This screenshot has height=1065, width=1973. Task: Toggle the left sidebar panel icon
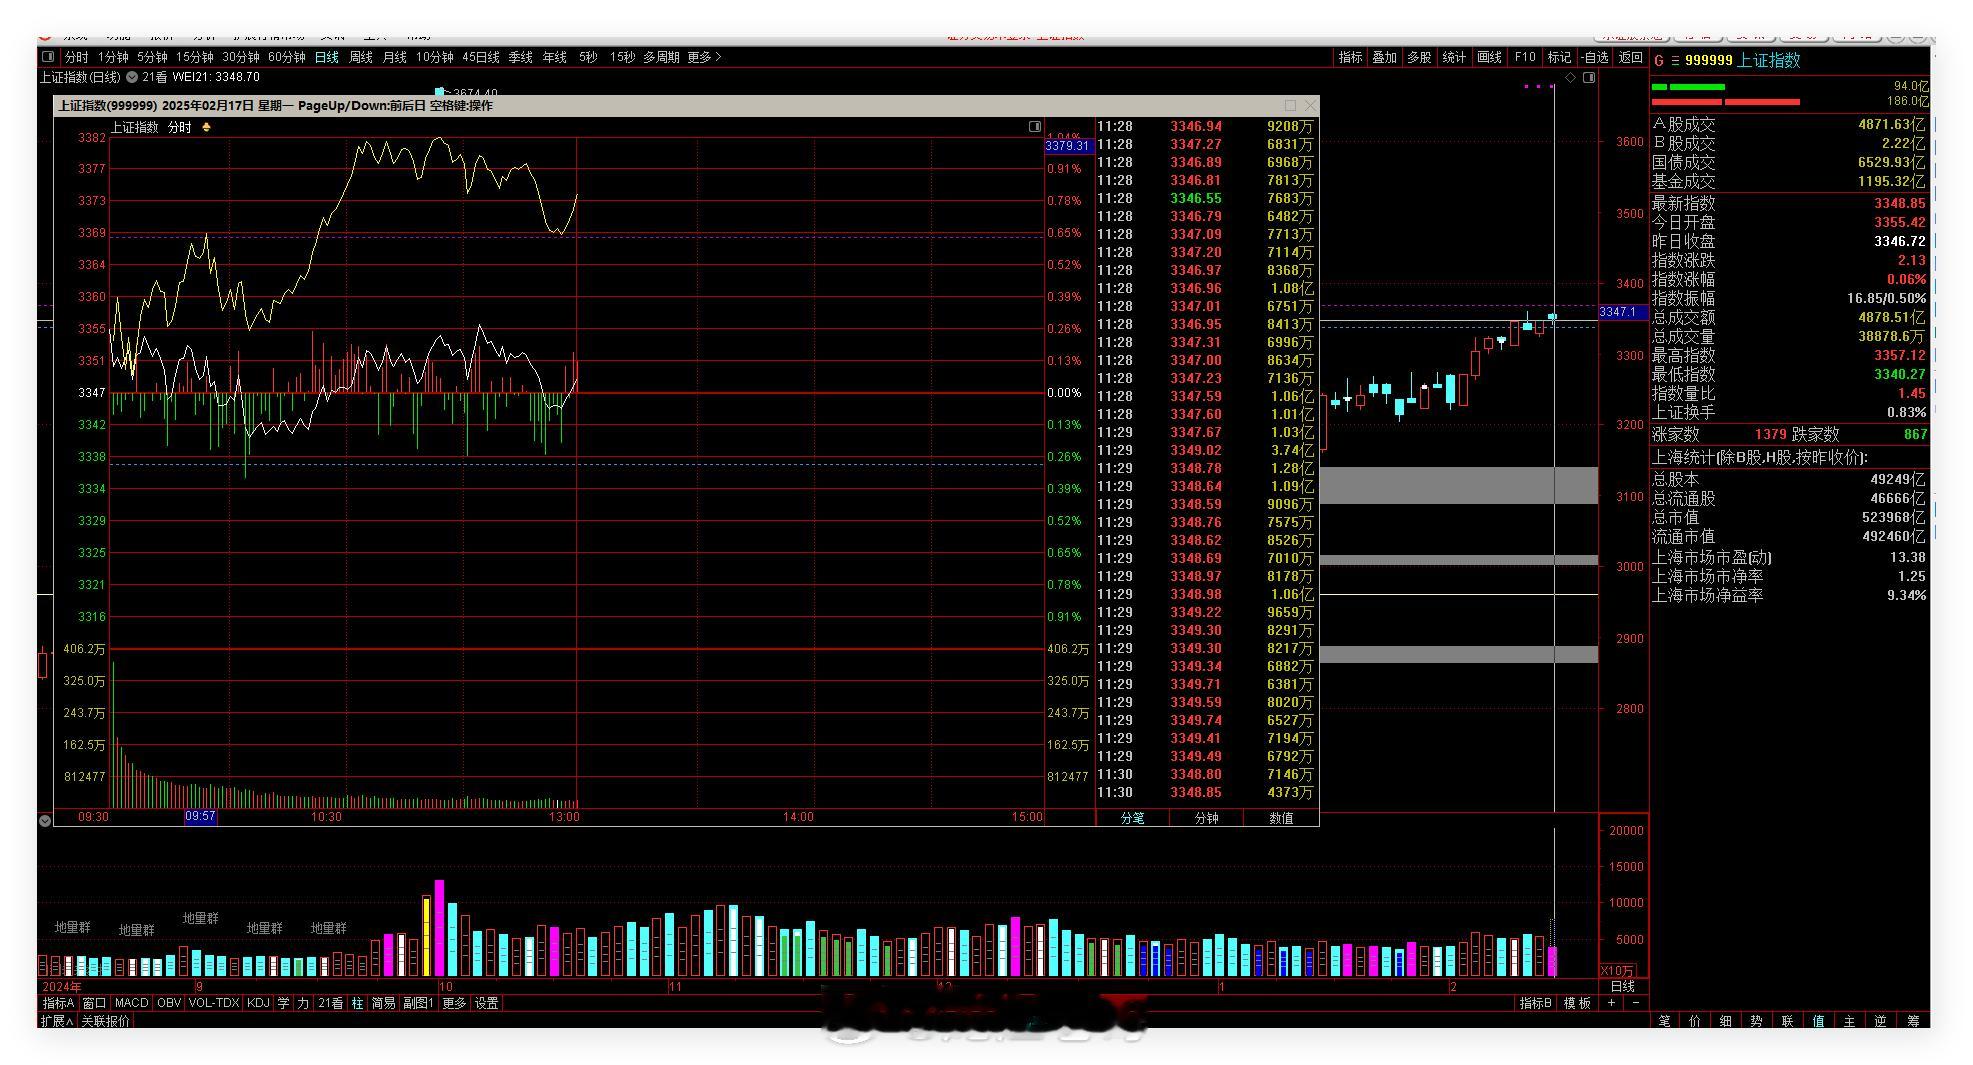point(47,57)
